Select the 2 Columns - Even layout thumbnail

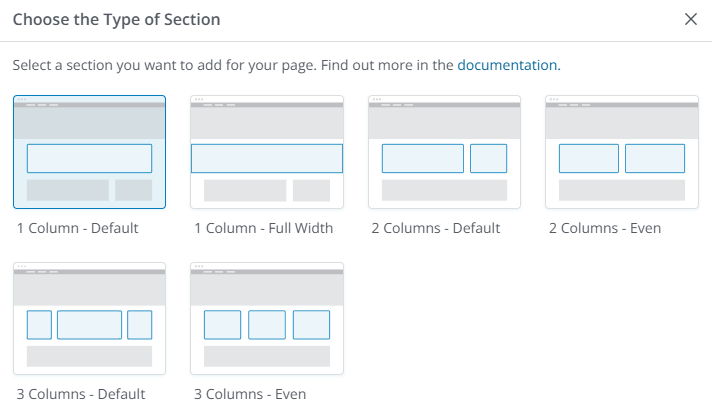[x=621, y=152]
